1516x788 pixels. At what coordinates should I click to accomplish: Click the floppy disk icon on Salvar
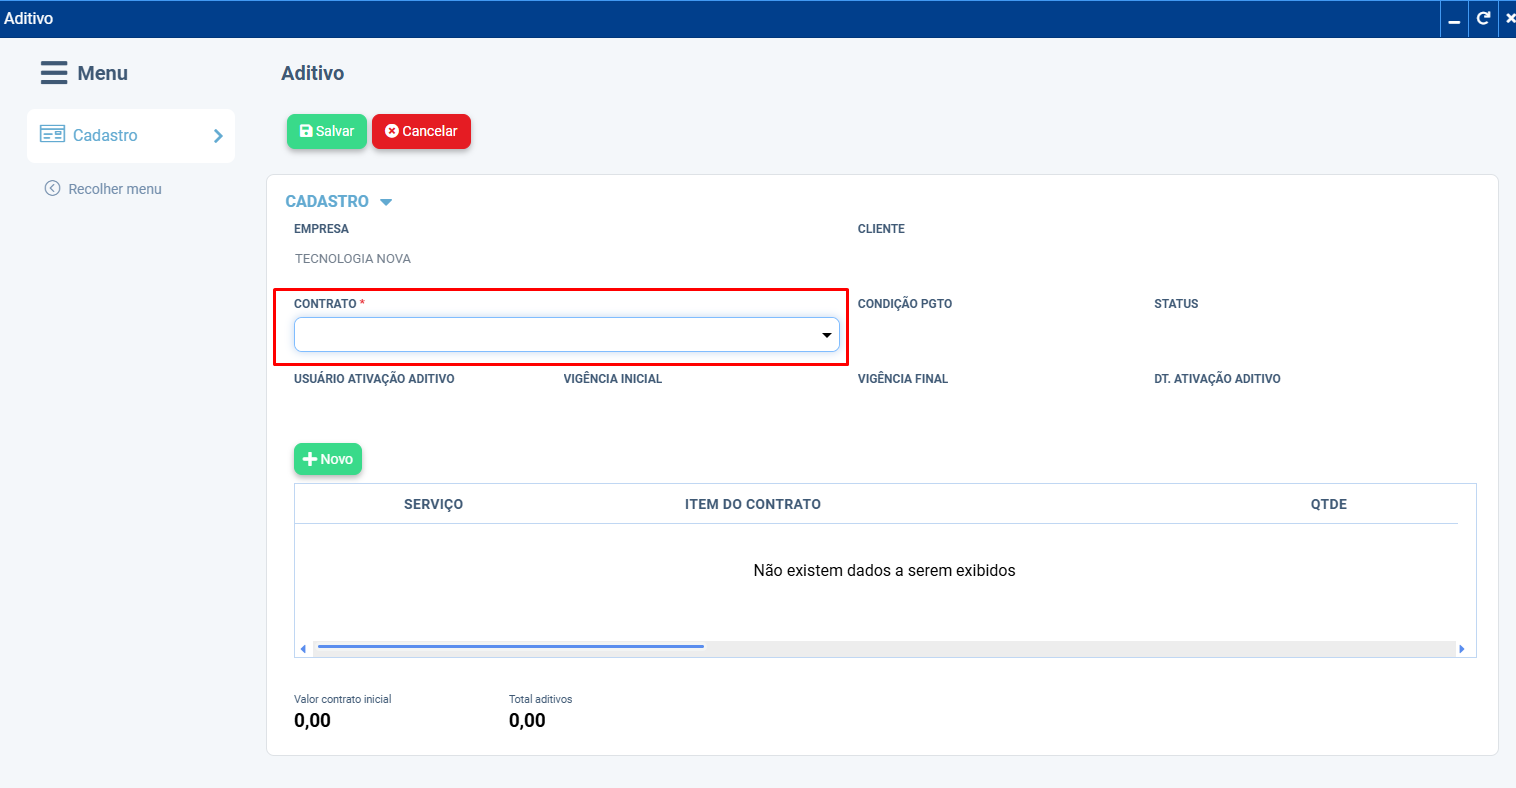[x=306, y=131]
